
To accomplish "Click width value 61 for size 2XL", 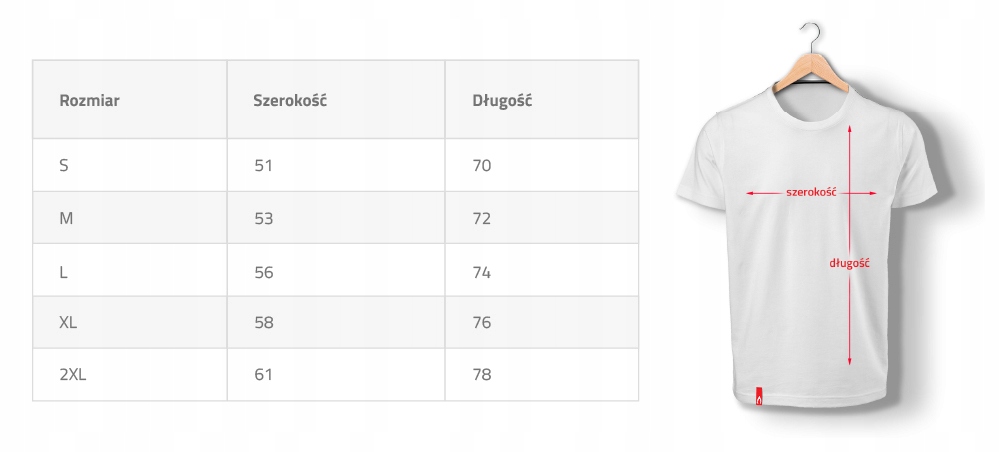I will click(x=263, y=375).
